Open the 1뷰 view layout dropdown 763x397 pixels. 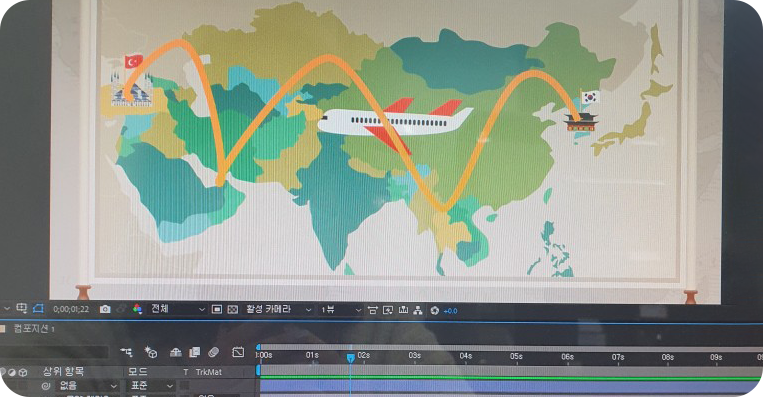(340, 310)
